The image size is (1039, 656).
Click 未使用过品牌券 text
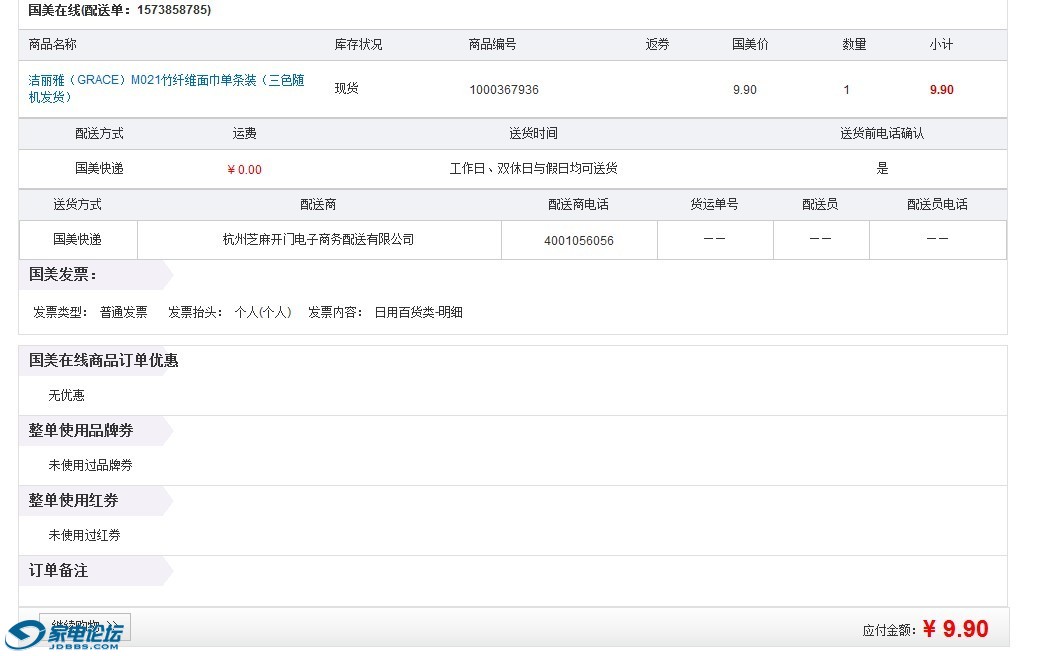click(90, 465)
